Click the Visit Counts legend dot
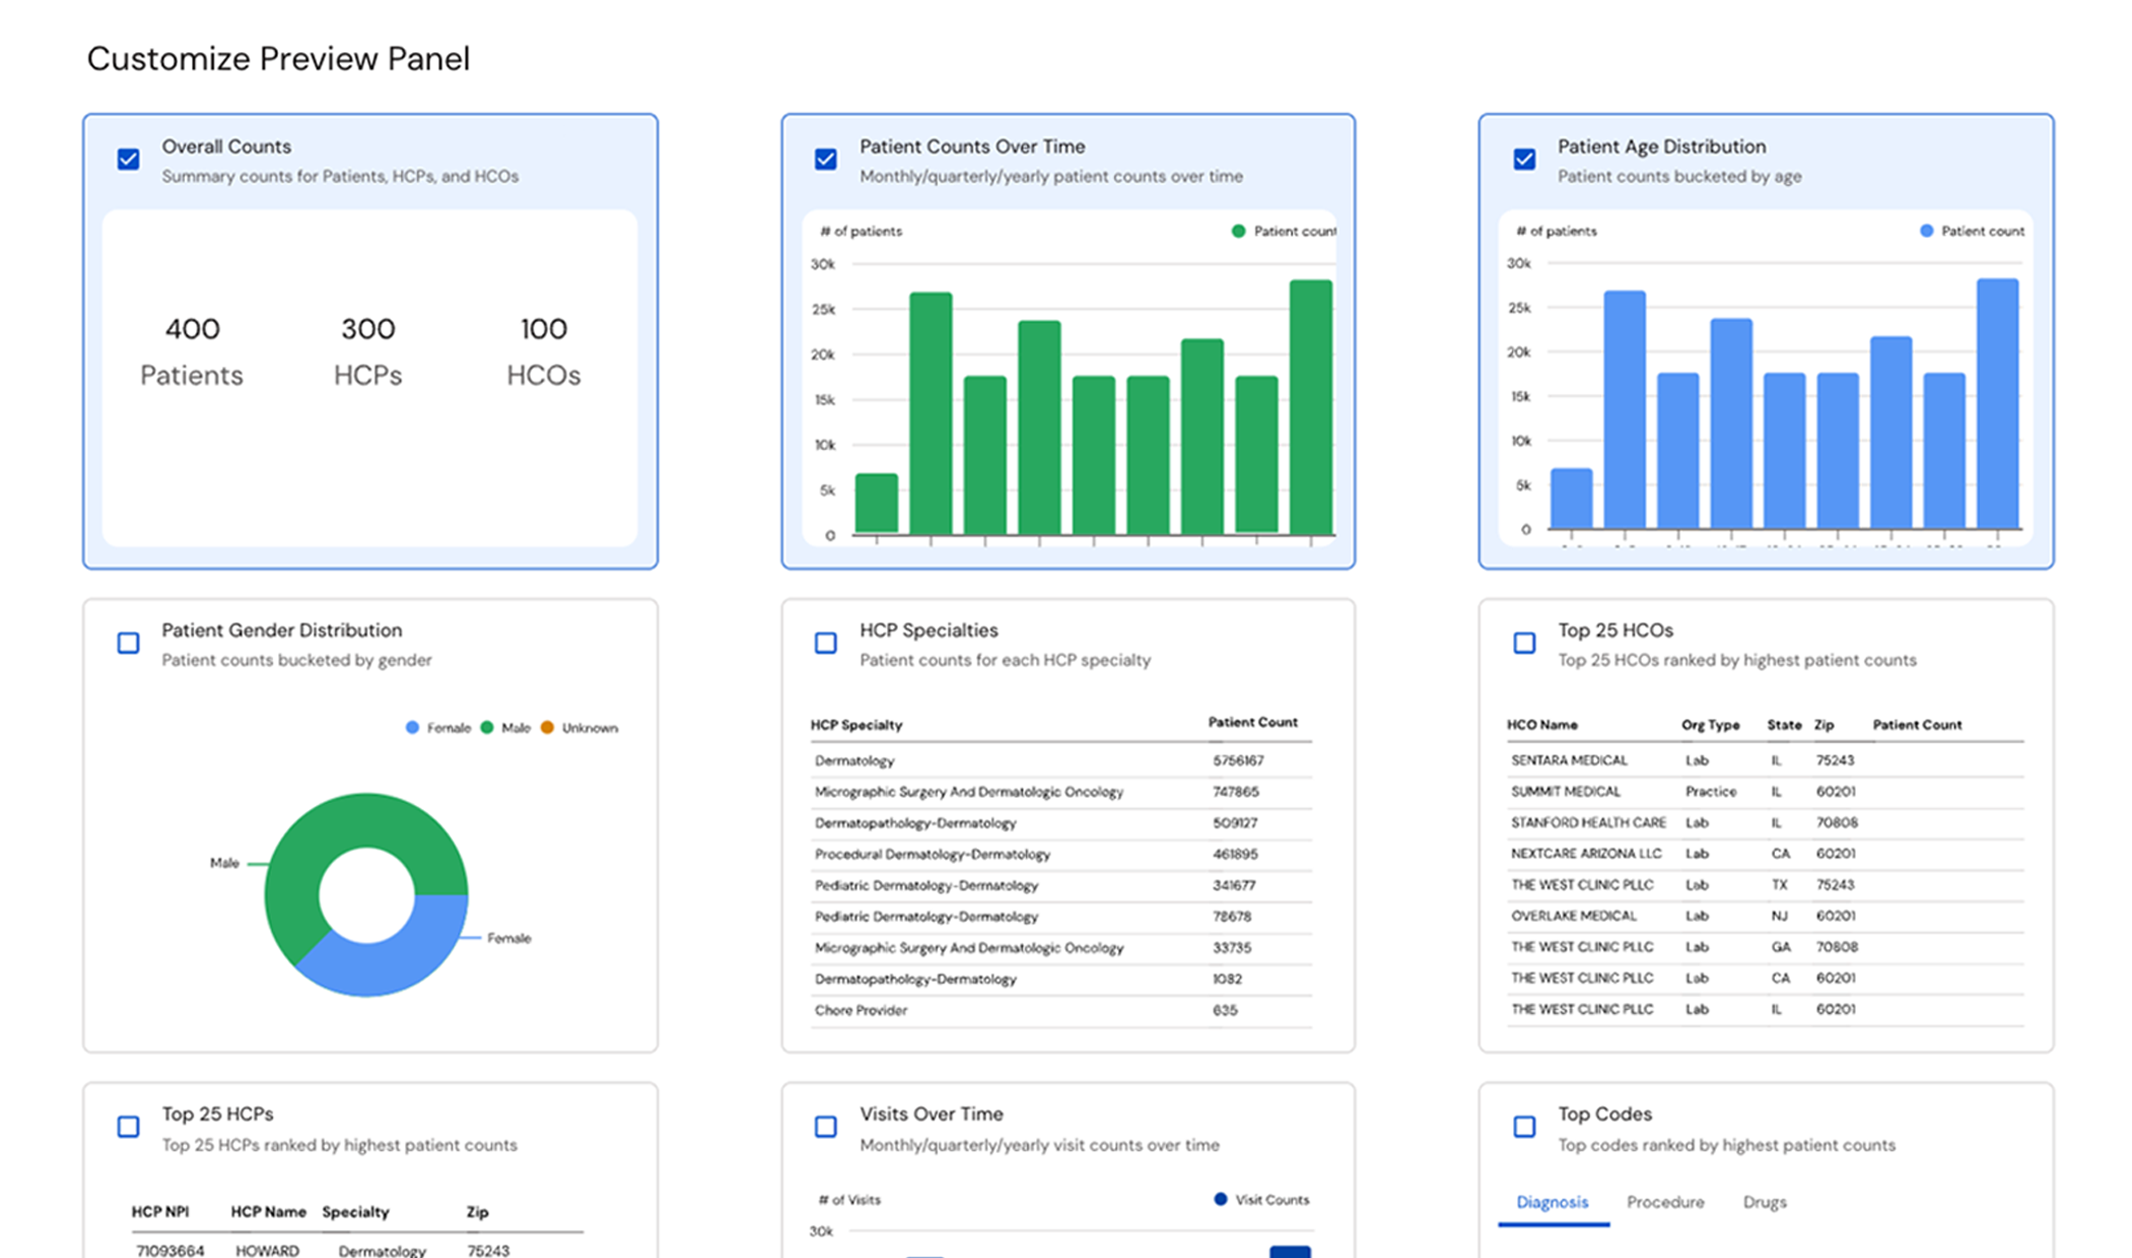 pyautogui.click(x=1220, y=1199)
